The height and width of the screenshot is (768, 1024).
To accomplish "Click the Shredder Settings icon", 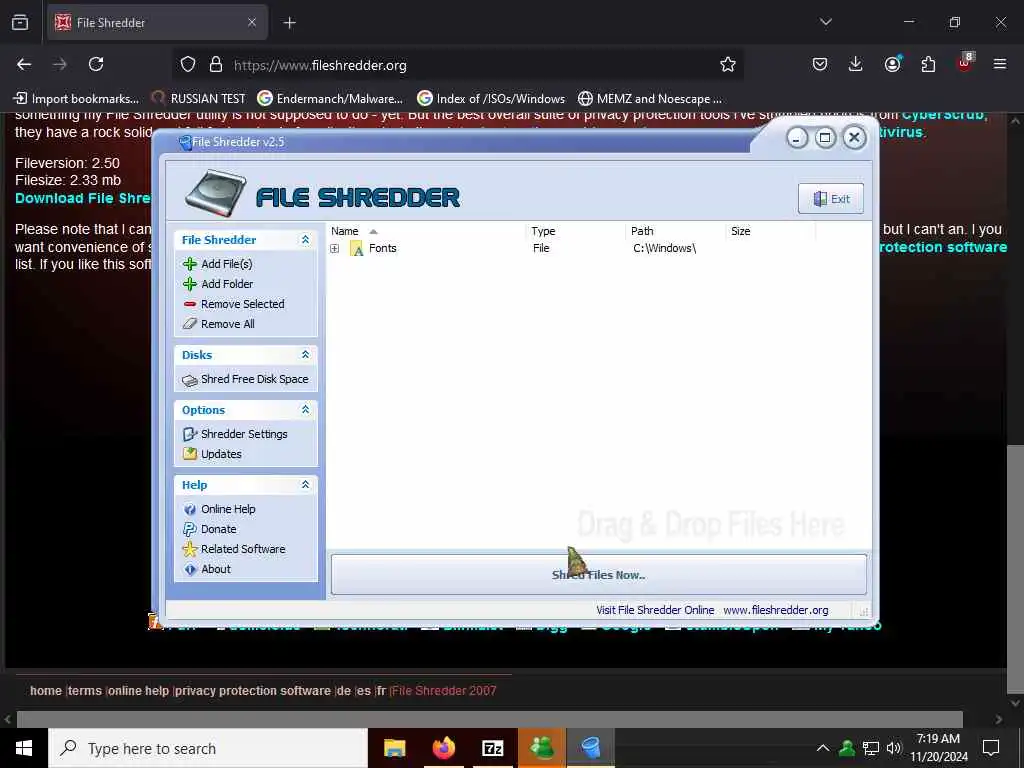I will pos(190,434).
